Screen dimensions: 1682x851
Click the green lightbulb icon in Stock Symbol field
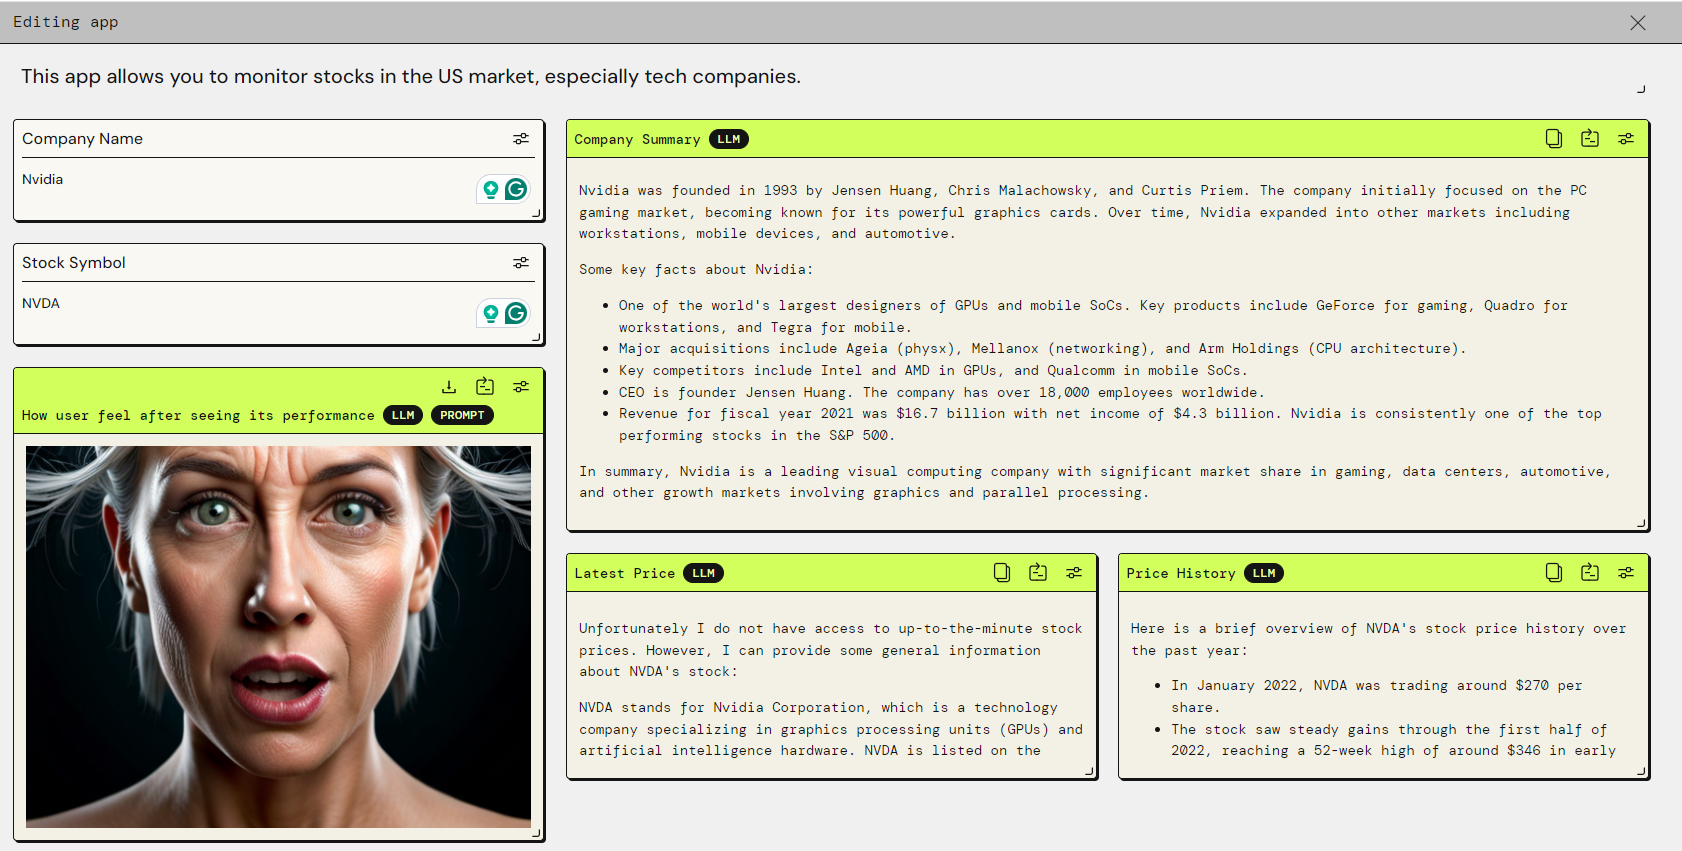(491, 313)
